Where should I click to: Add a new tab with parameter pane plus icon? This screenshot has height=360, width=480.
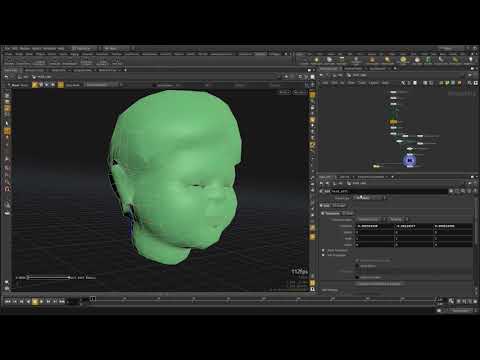[393, 177]
